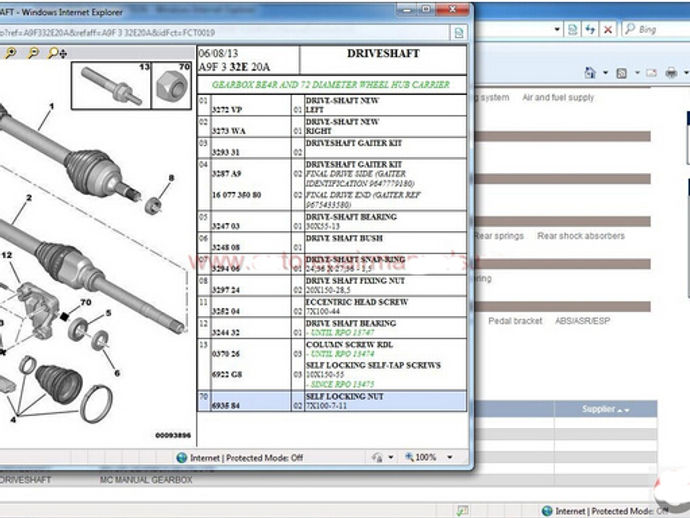Click the zoom in magnifier icon

pyautogui.click(x=11, y=53)
